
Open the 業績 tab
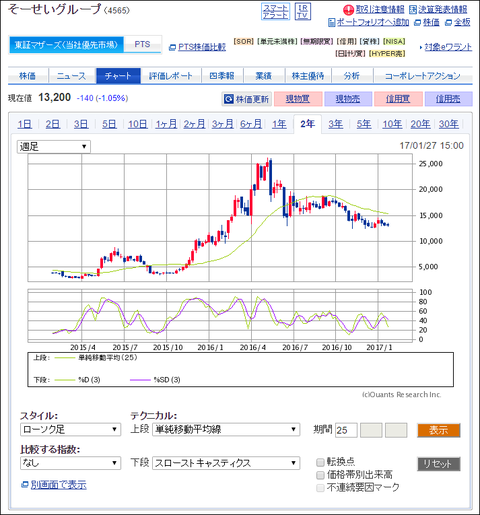click(x=264, y=76)
